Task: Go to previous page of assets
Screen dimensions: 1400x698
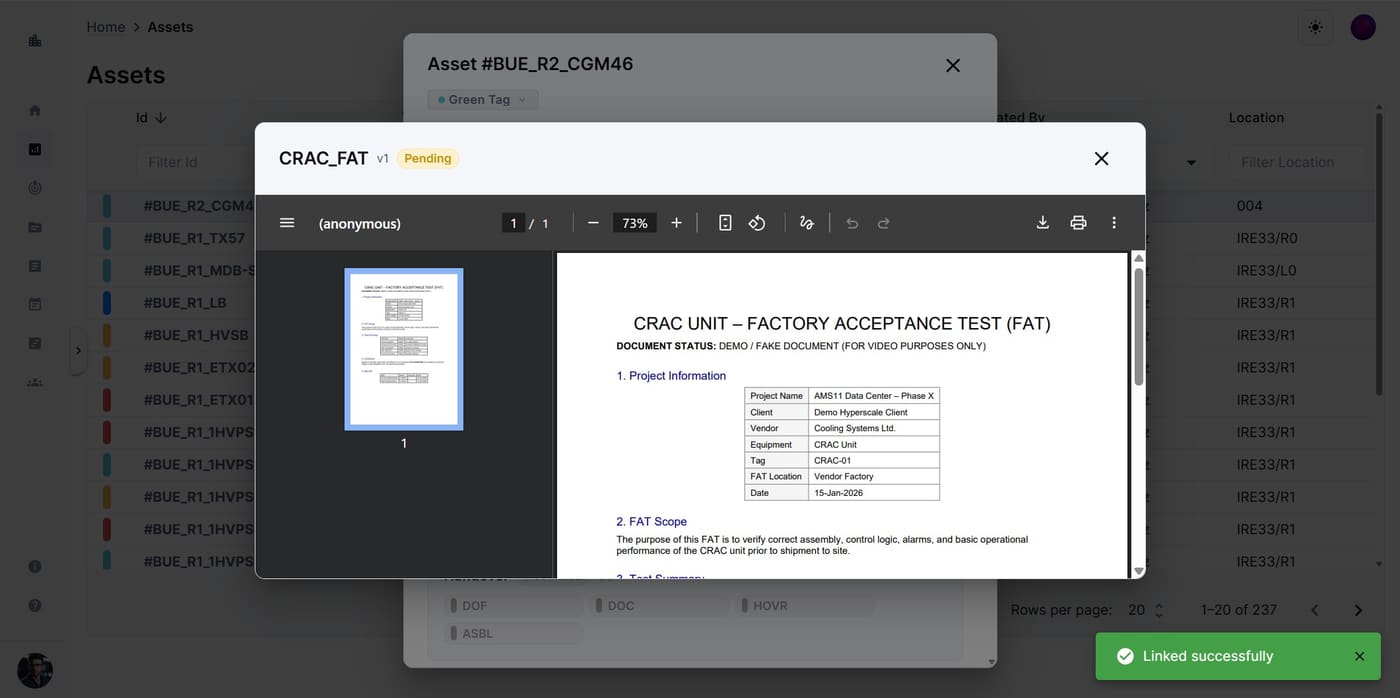Action: pyautogui.click(x=1315, y=610)
